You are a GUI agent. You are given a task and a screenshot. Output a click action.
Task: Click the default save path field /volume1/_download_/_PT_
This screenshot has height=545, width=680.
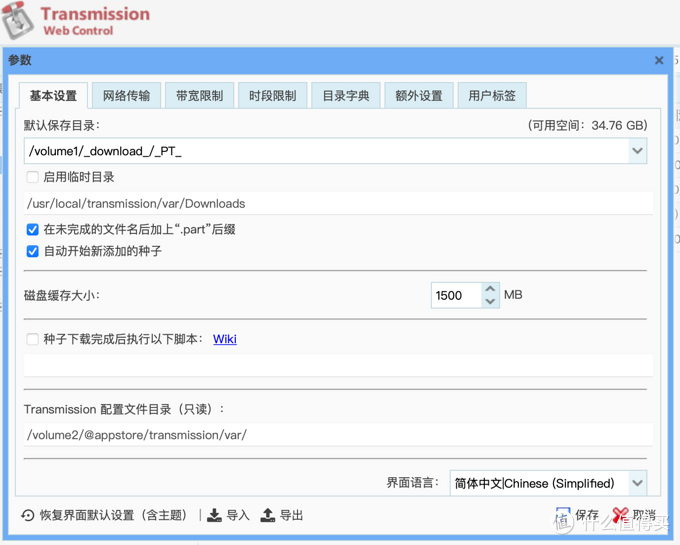[x=327, y=151]
